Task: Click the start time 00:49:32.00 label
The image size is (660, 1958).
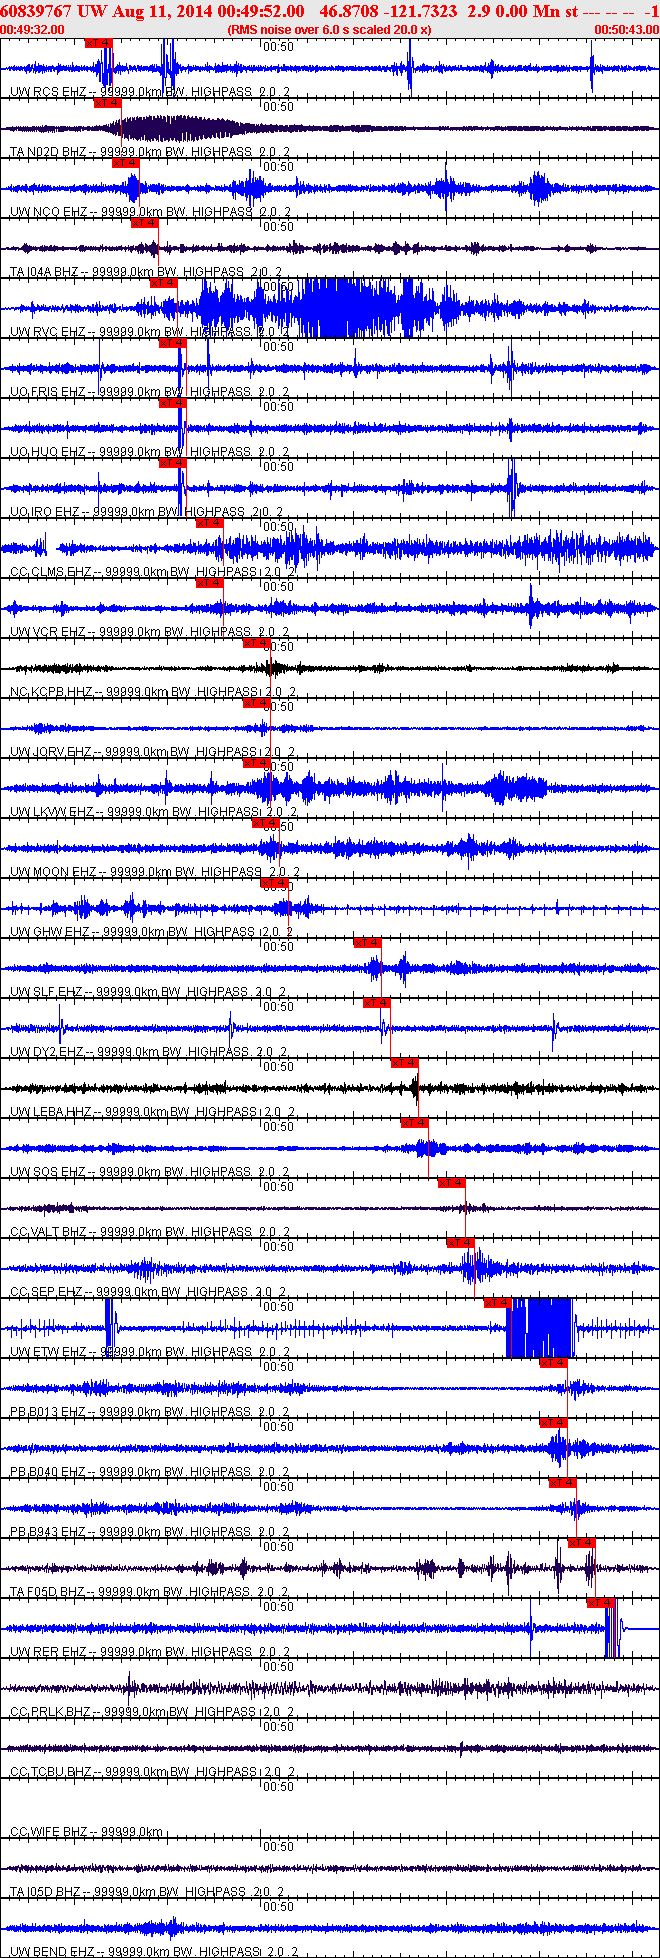Action: pos(33,30)
